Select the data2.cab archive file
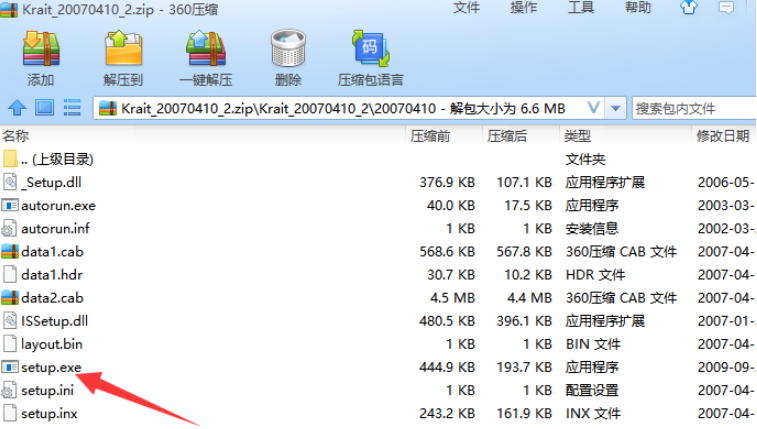757x429 pixels. tap(50, 297)
